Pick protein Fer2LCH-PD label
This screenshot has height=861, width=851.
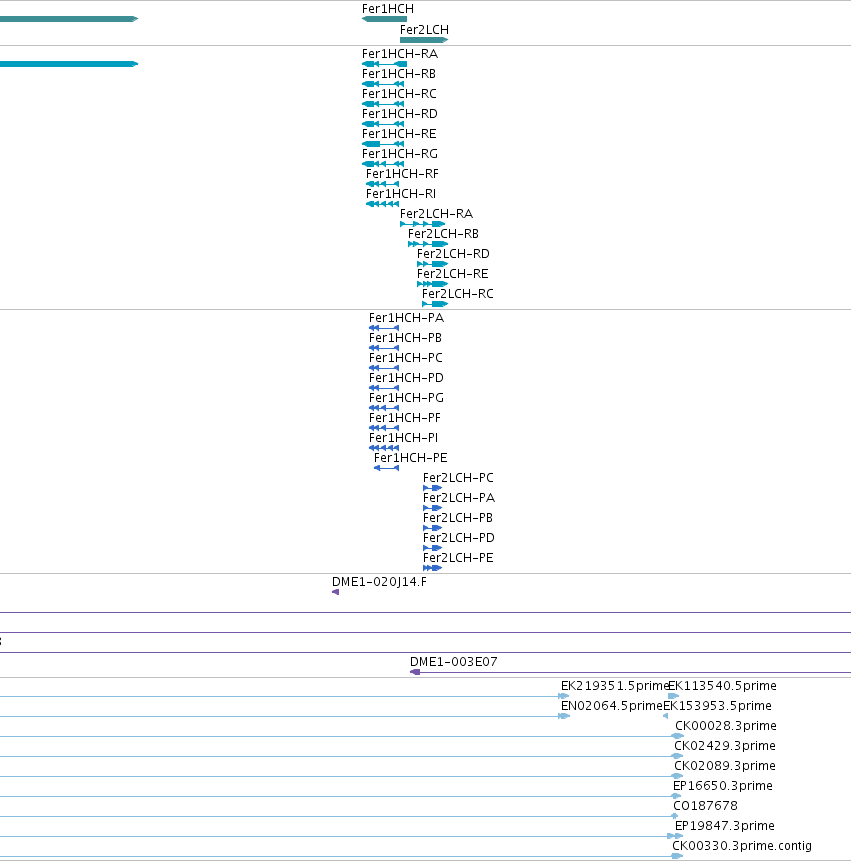(x=458, y=538)
